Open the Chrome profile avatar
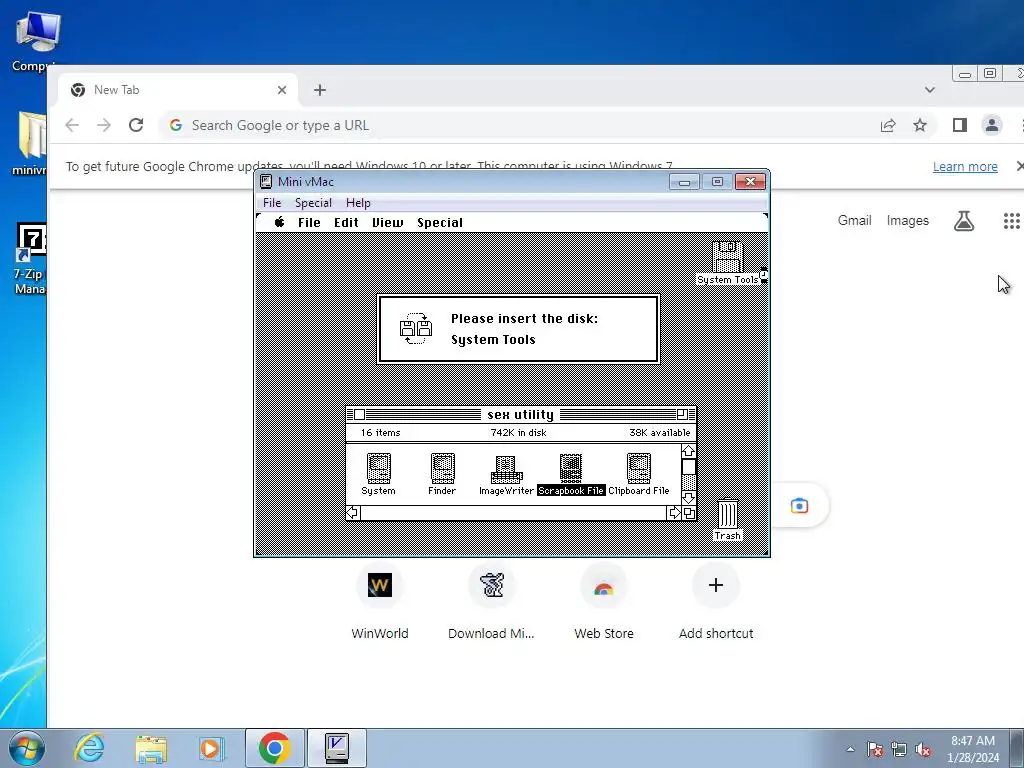This screenshot has width=1024, height=768. (991, 125)
